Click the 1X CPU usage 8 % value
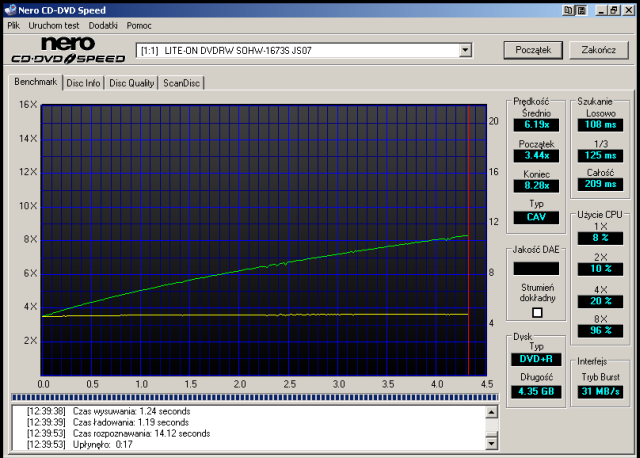The height and width of the screenshot is (458, 640). point(600,238)
